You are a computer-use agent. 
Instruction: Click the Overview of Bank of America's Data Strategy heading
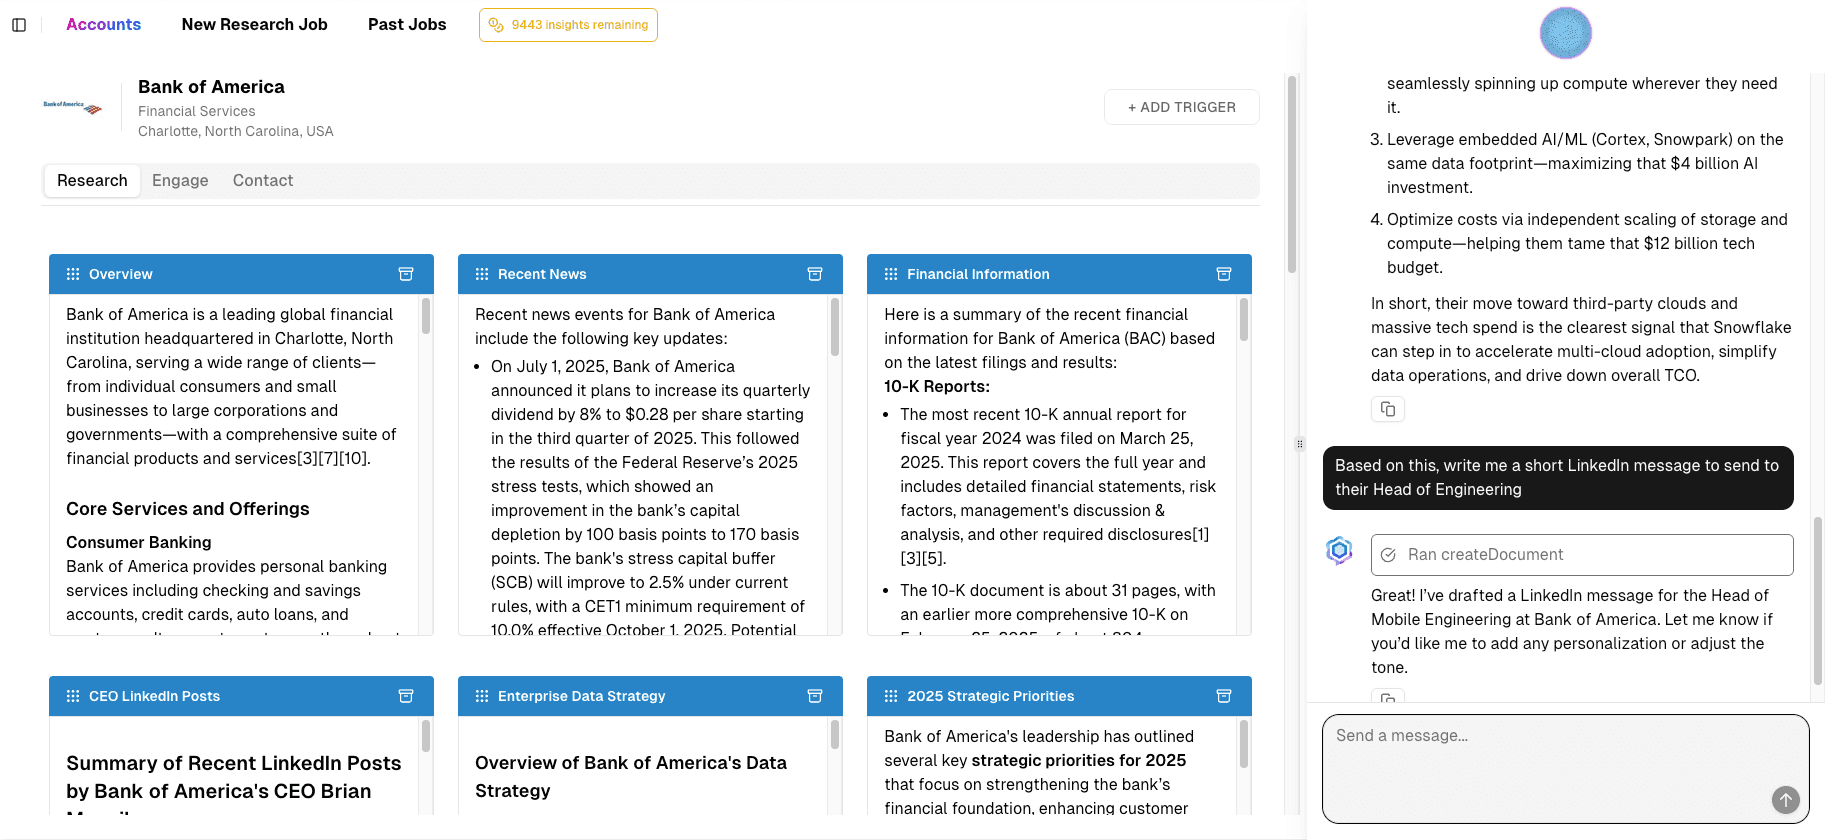point(631,777)
